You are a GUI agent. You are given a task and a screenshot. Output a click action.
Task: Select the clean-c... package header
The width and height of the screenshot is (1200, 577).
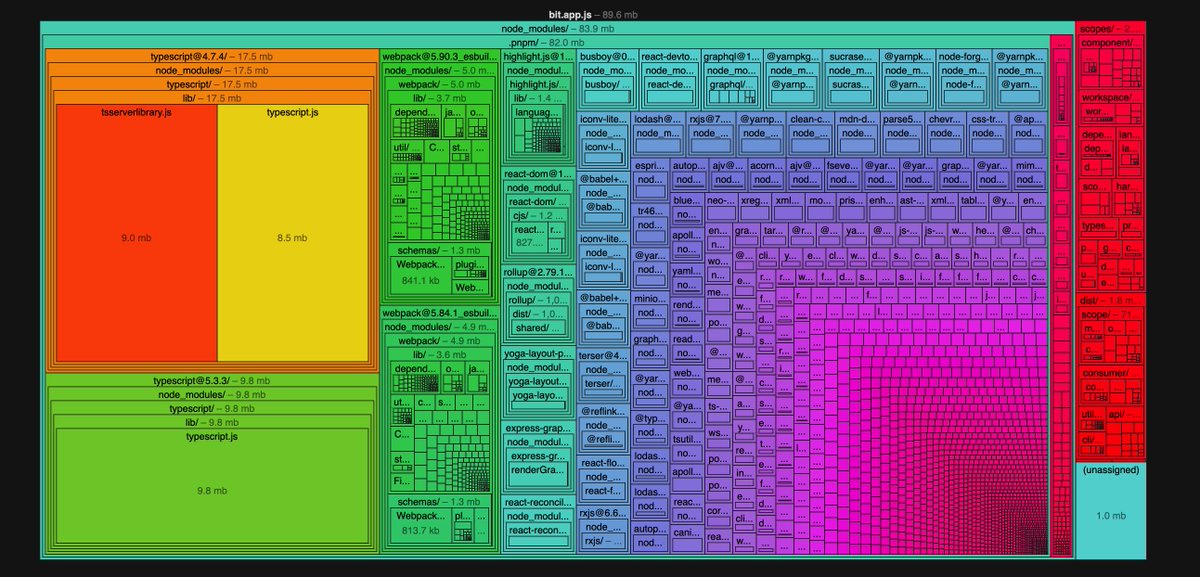810,119
